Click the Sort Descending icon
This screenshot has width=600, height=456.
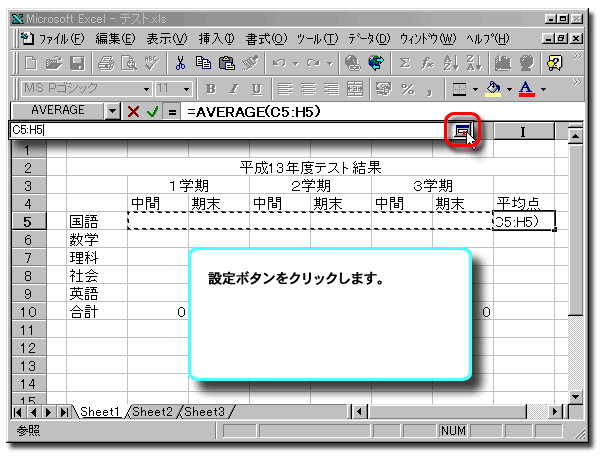click(474, 63)
